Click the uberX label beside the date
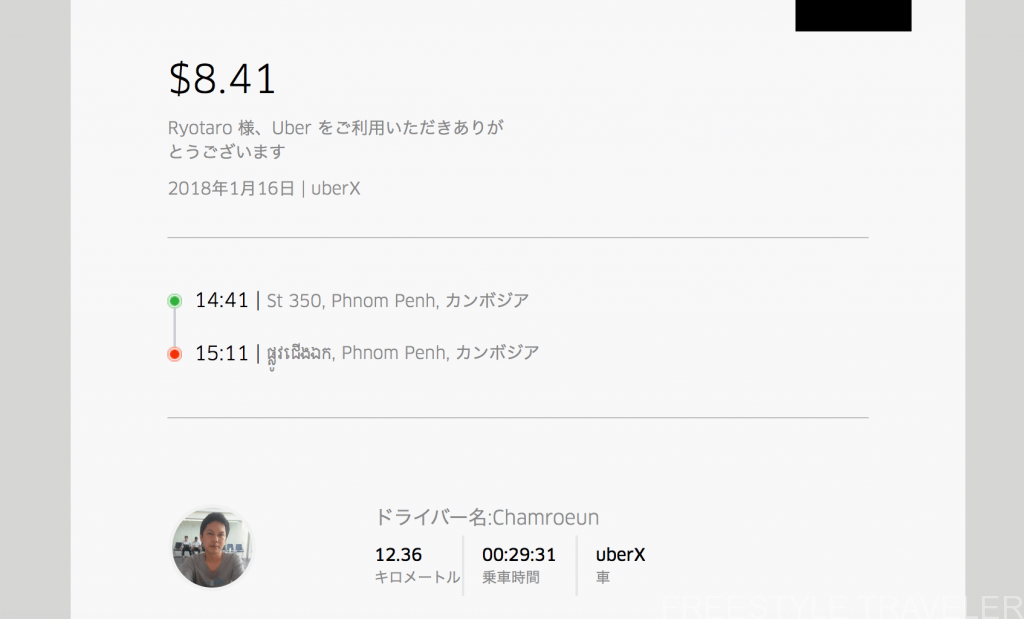 pos(336,189)
